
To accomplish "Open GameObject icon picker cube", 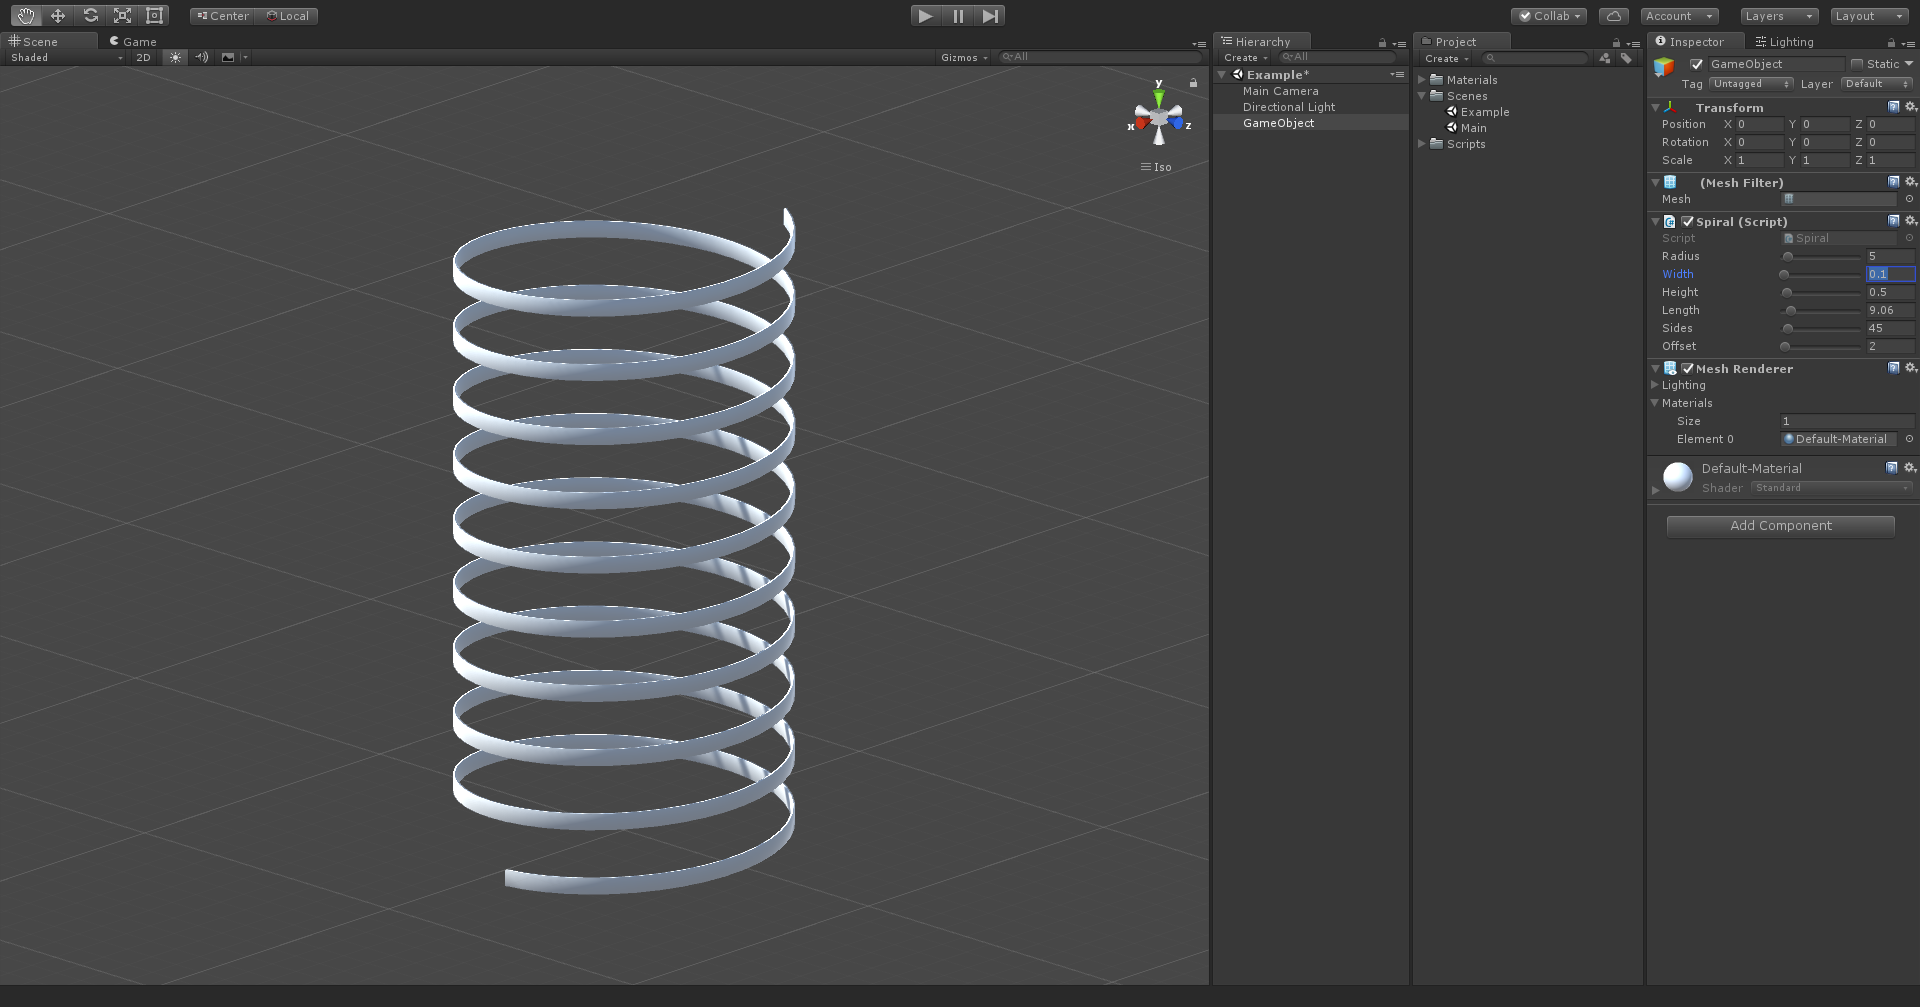I will (1664, 67).
